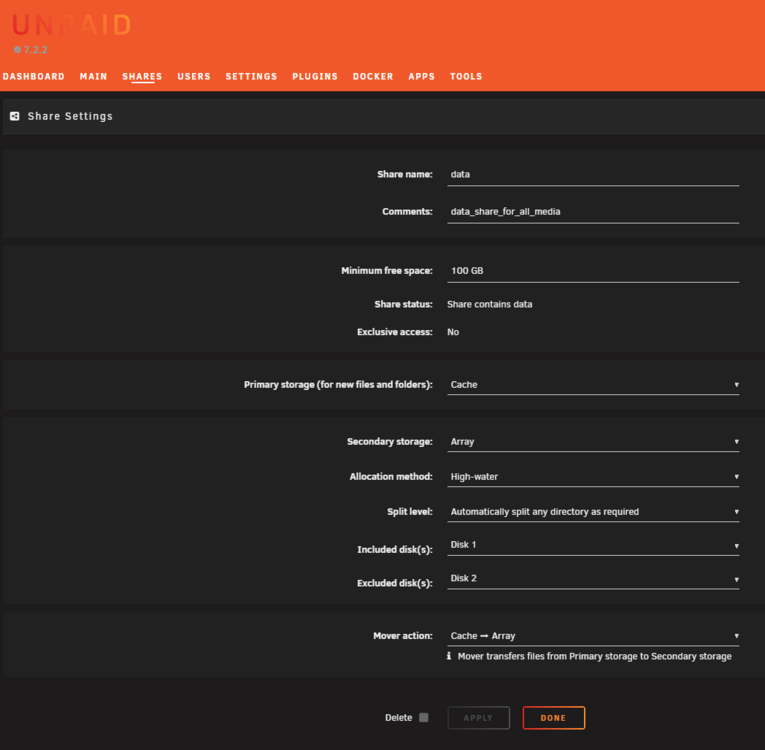Click the 'Secondary storage:' label
Image resolution: width=765 pixels, height=750 pixels.
[x=390, y=442]
